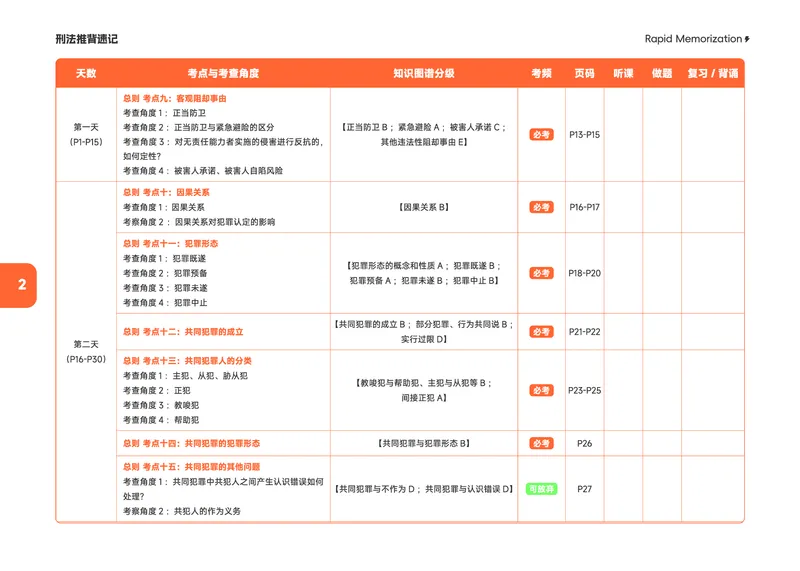Click the line 考查角度 4：被害人承诺、被害人自陷风险
The height and width of the screenshot is (571, 800).
click(x=202, y=170)
